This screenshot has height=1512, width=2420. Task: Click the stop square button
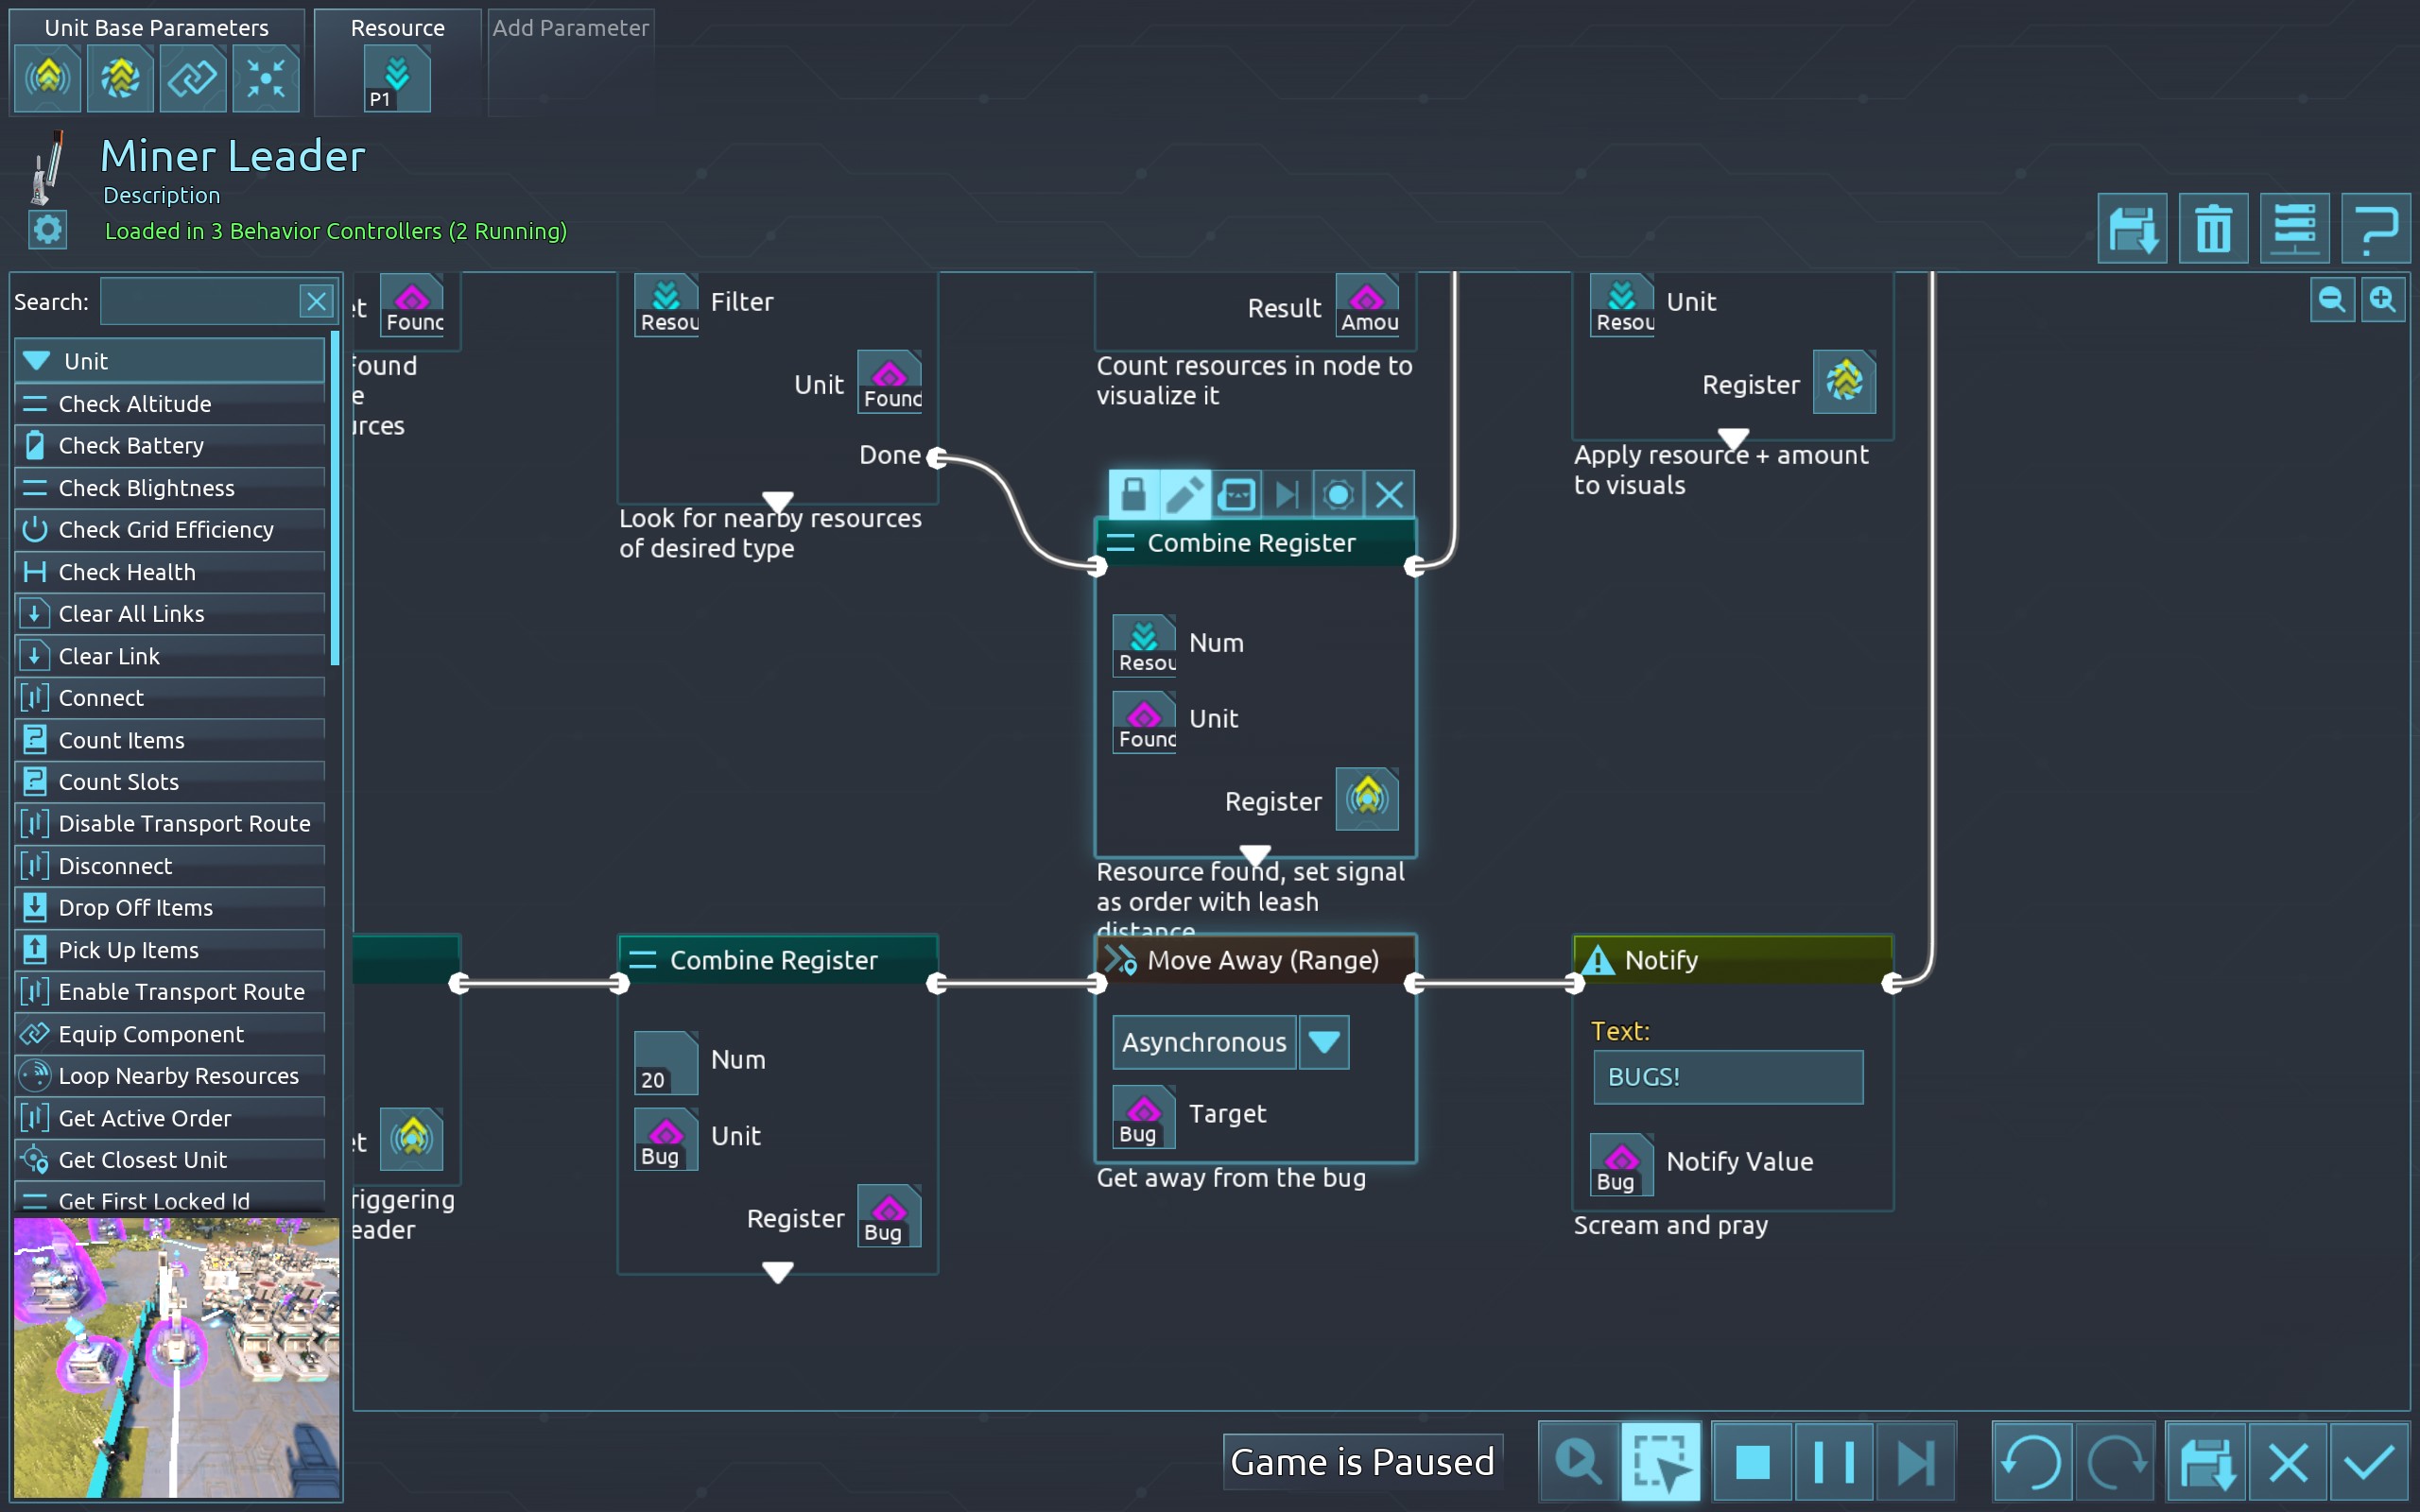point(1752,1462)
